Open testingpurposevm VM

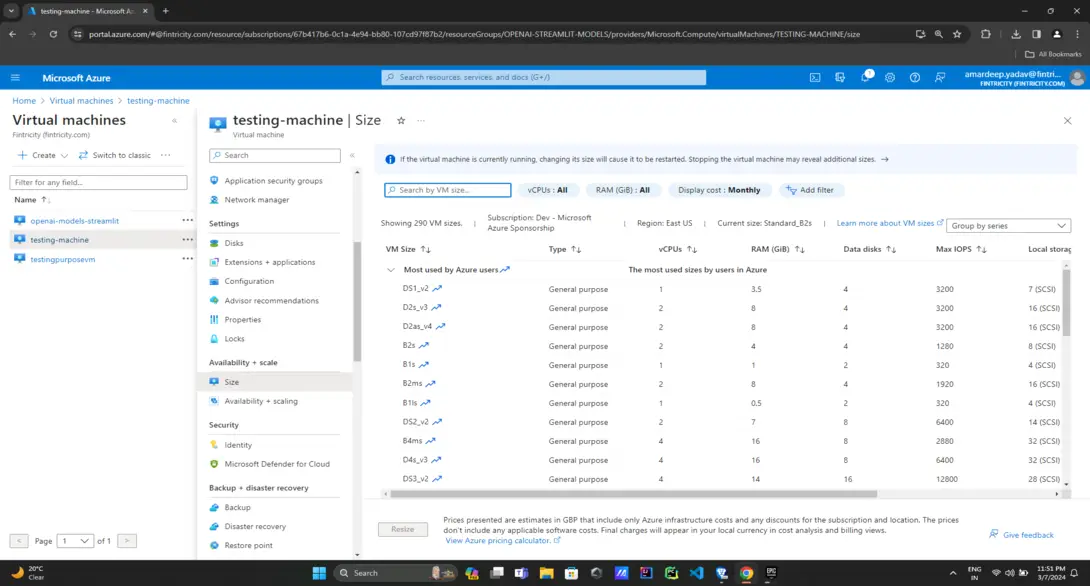(x=63, y=259)
